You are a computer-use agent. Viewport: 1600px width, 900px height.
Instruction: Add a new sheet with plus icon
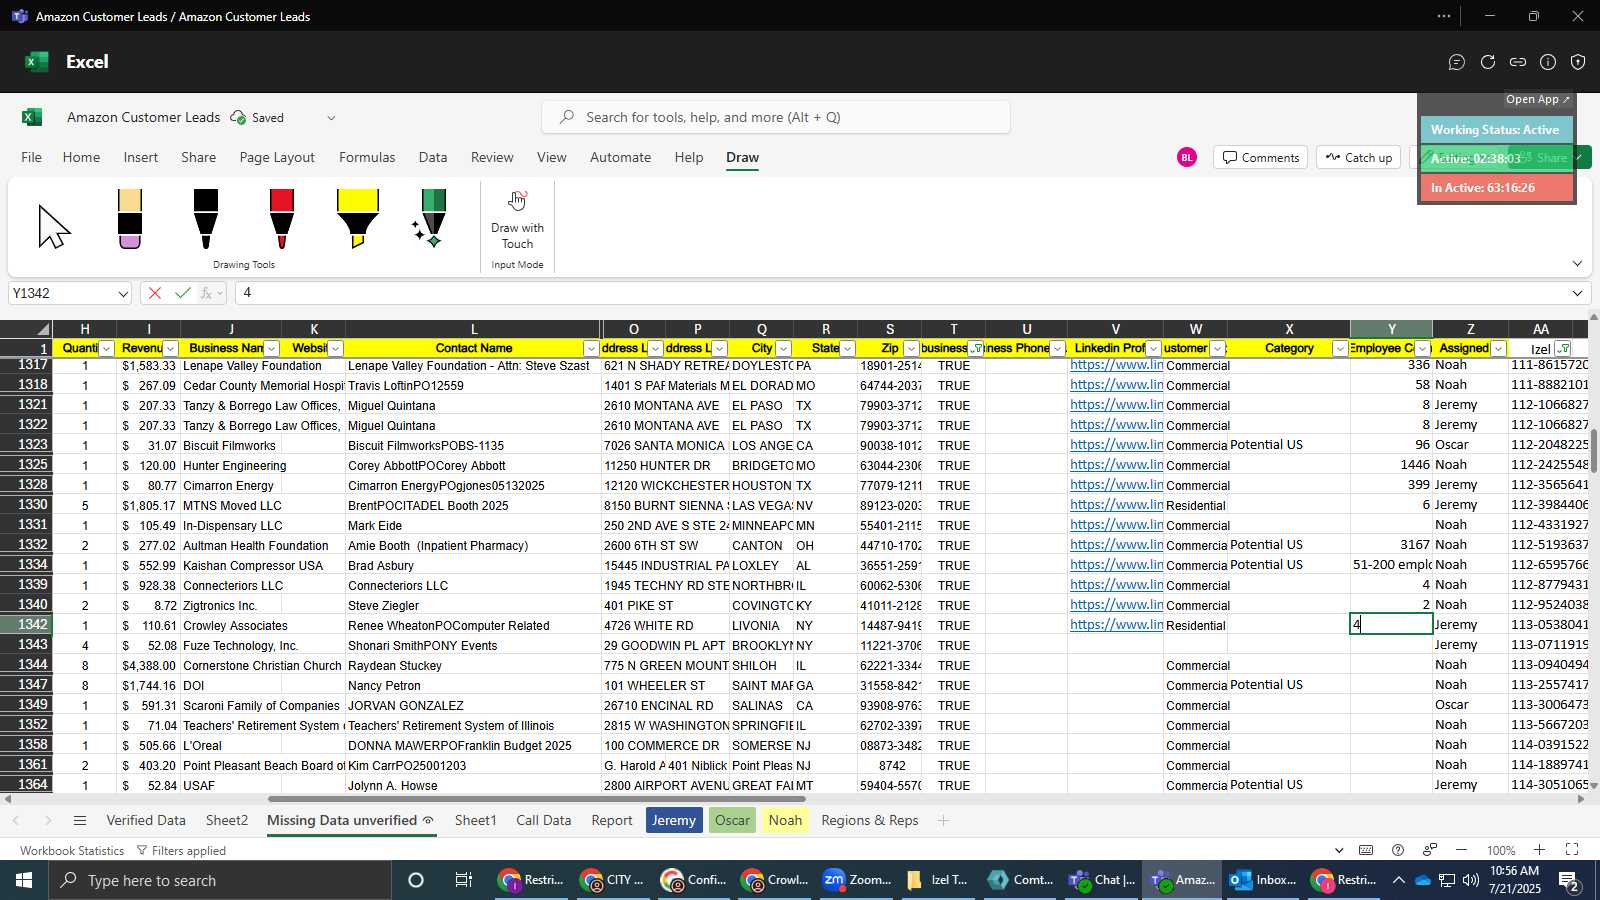tap(943, 821)
